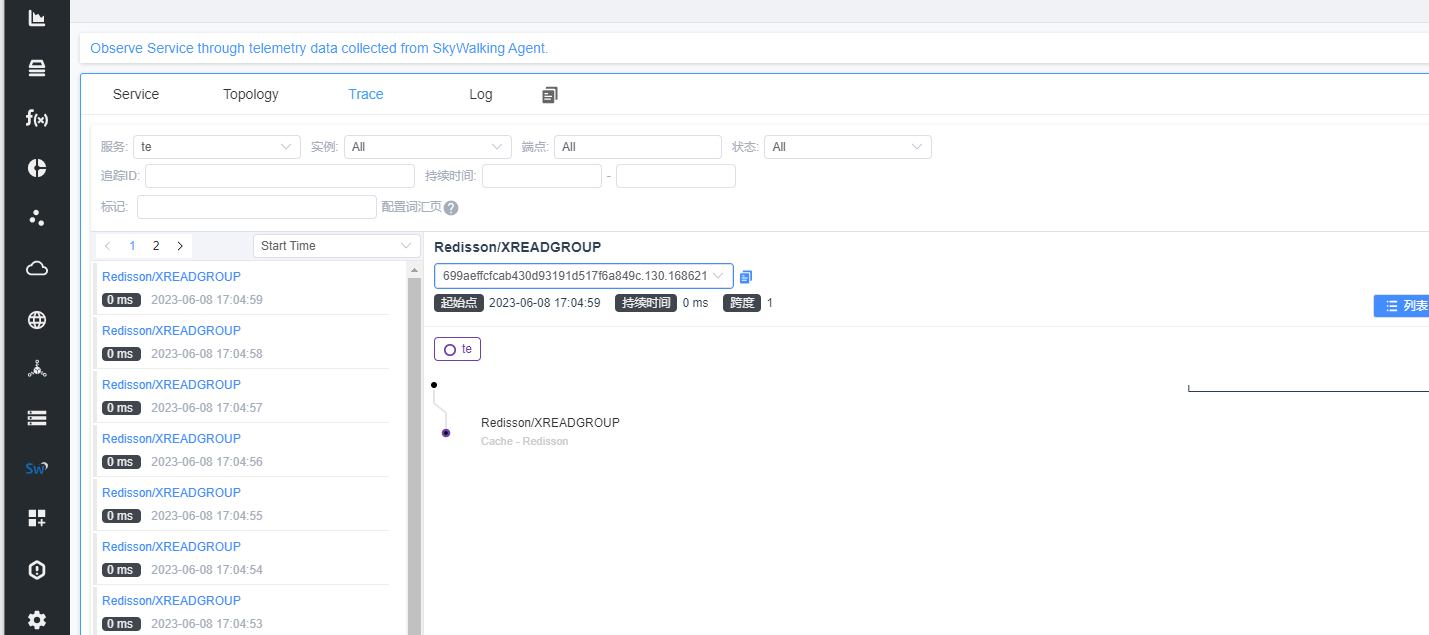Open the SkyWalking Sw self-observability icon

click(x=36, y=468)
